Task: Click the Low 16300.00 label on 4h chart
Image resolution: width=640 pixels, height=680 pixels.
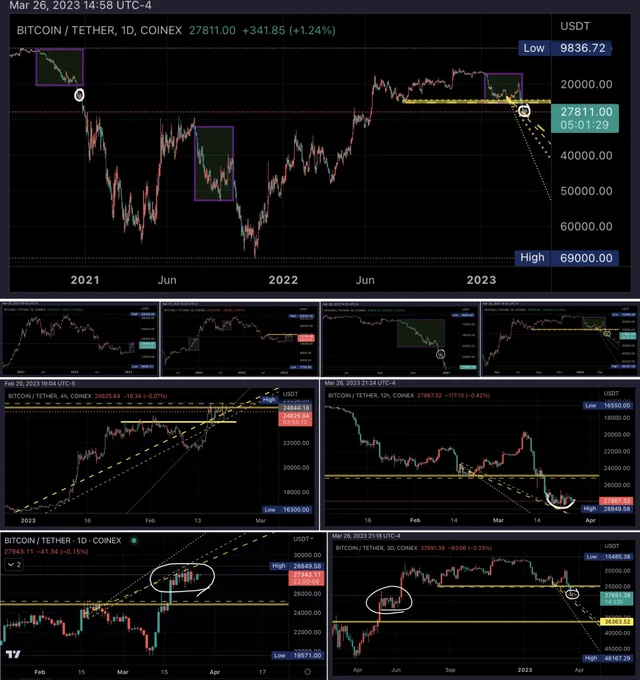Action: tap(287, 510)
